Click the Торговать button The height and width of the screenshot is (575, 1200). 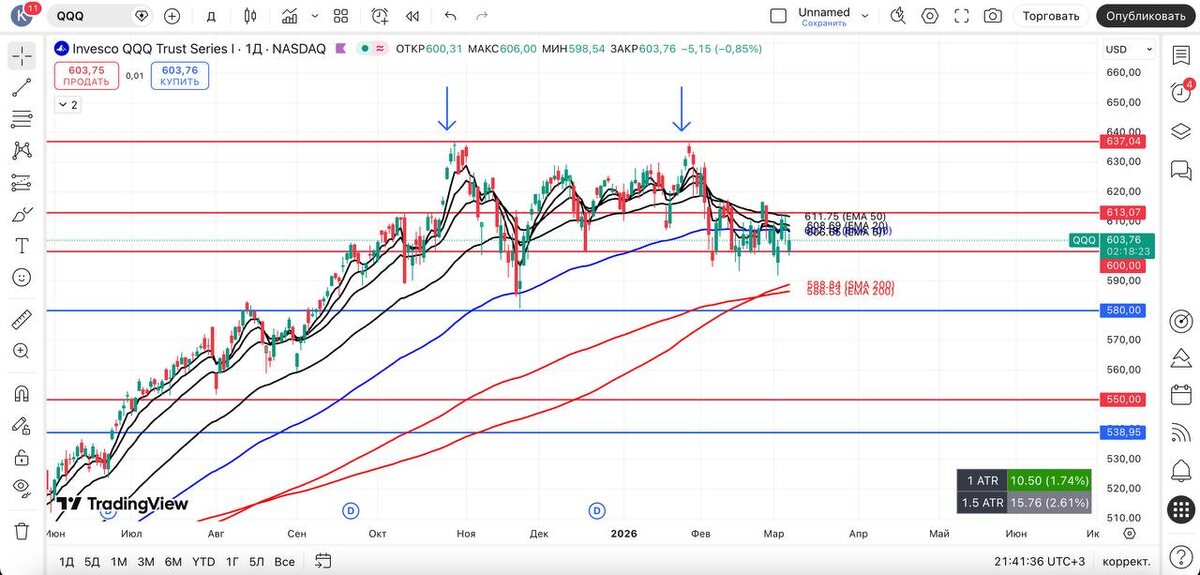click(1051, 16)
